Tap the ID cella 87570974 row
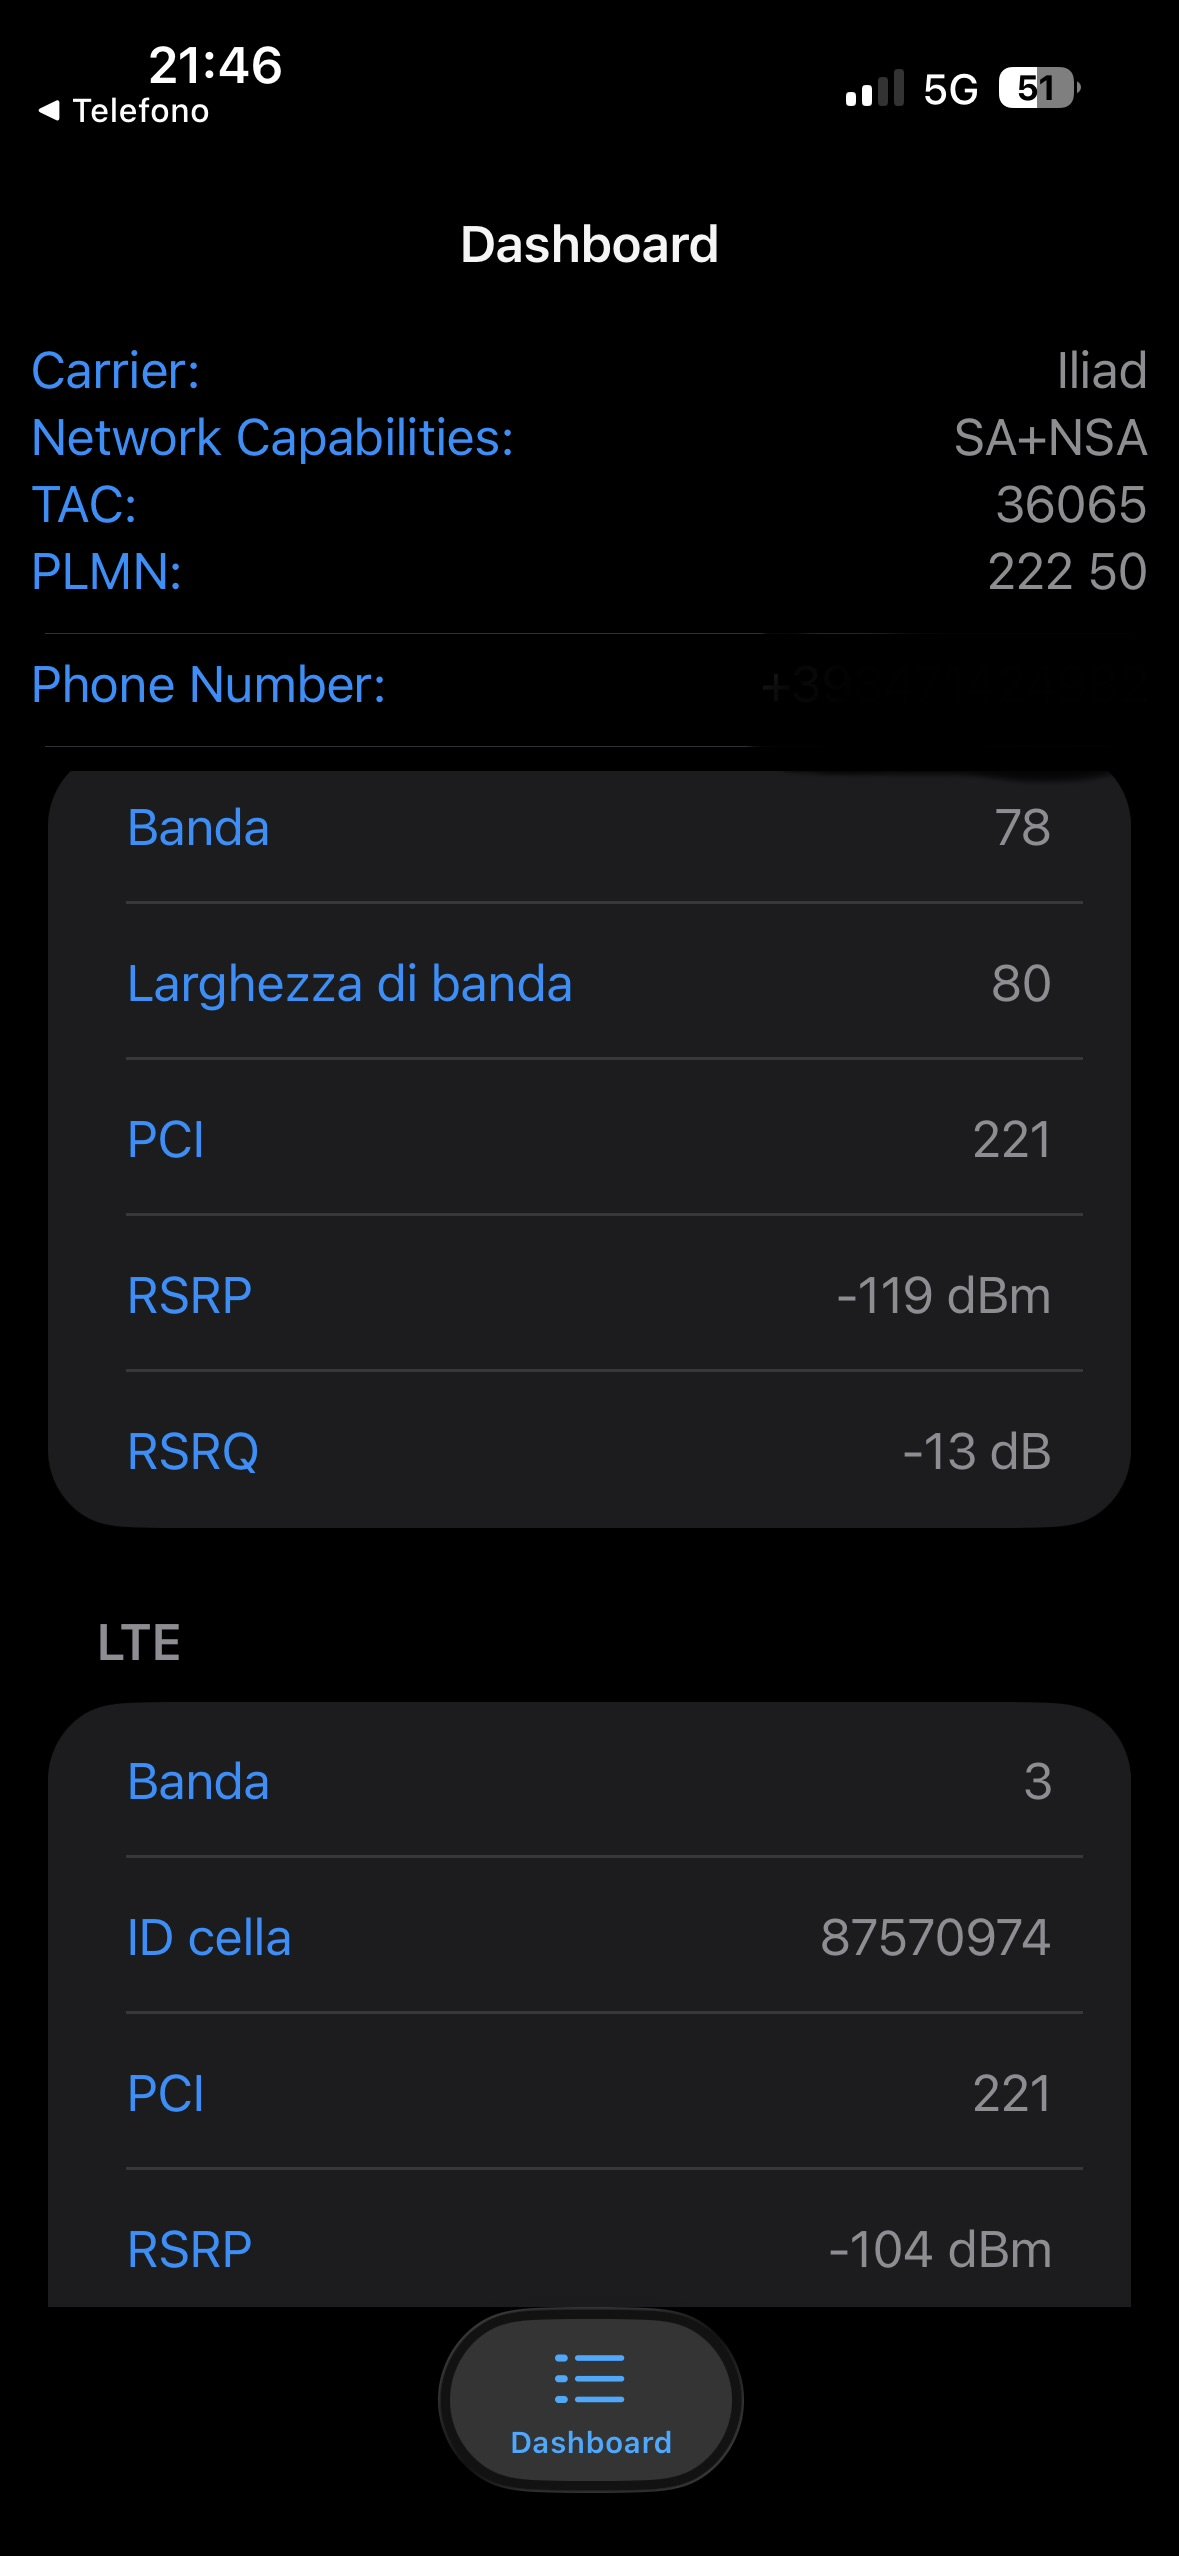The height and width of the screenshot is (2556, 1179). 589,1938
